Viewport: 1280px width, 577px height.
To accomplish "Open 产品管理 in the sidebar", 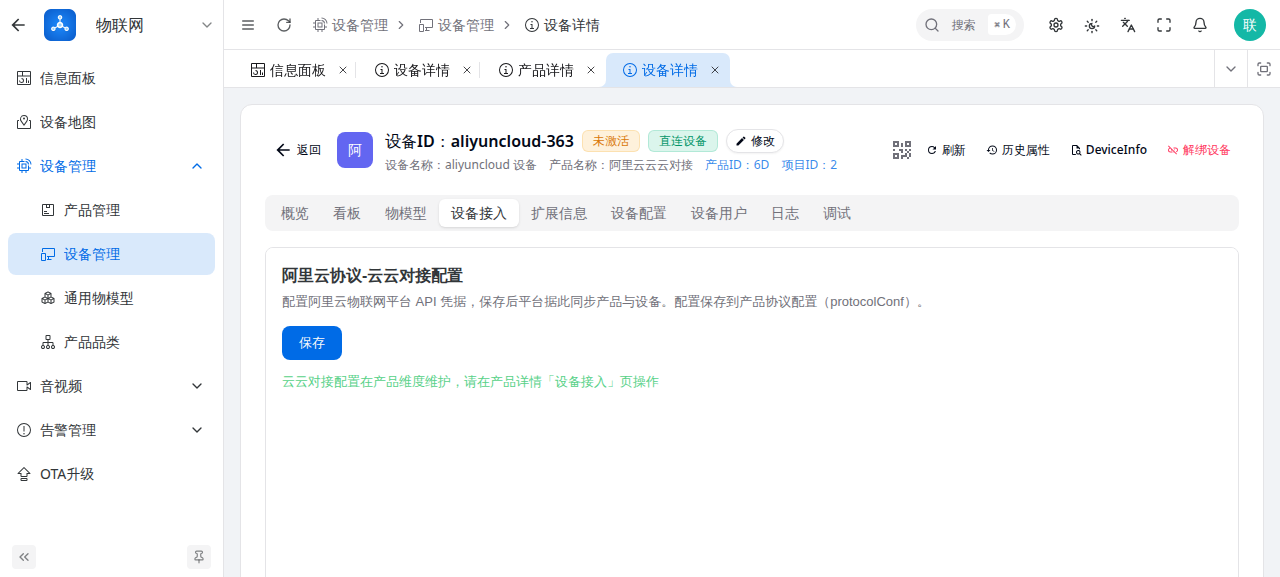I will [111, 210].
